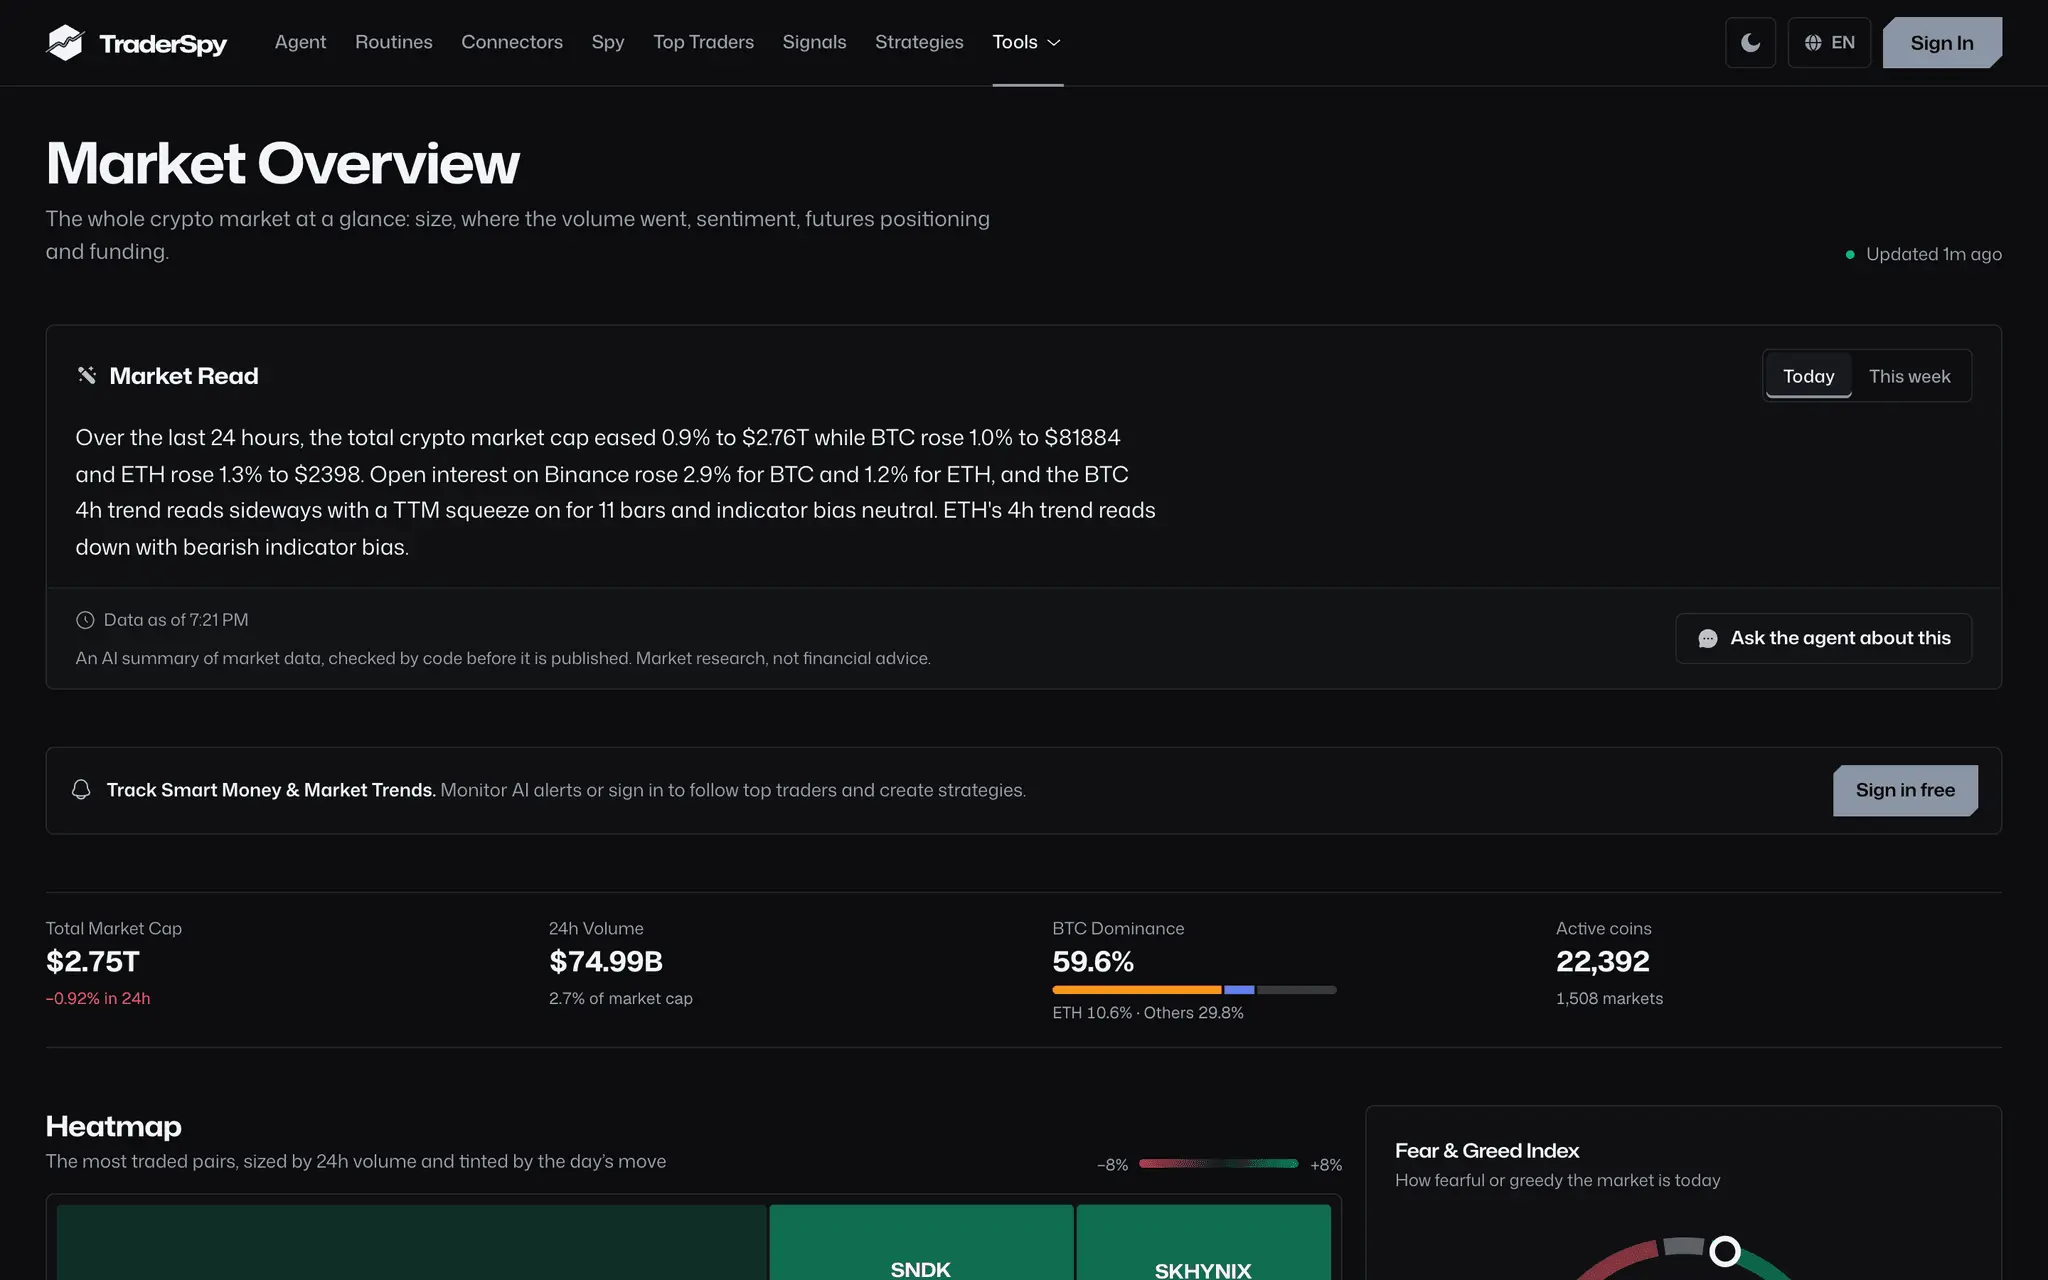The image size is (2048, 1280).
Task: Open the SKHYNIX heatmap tile
Action: coord(1203,1242)
